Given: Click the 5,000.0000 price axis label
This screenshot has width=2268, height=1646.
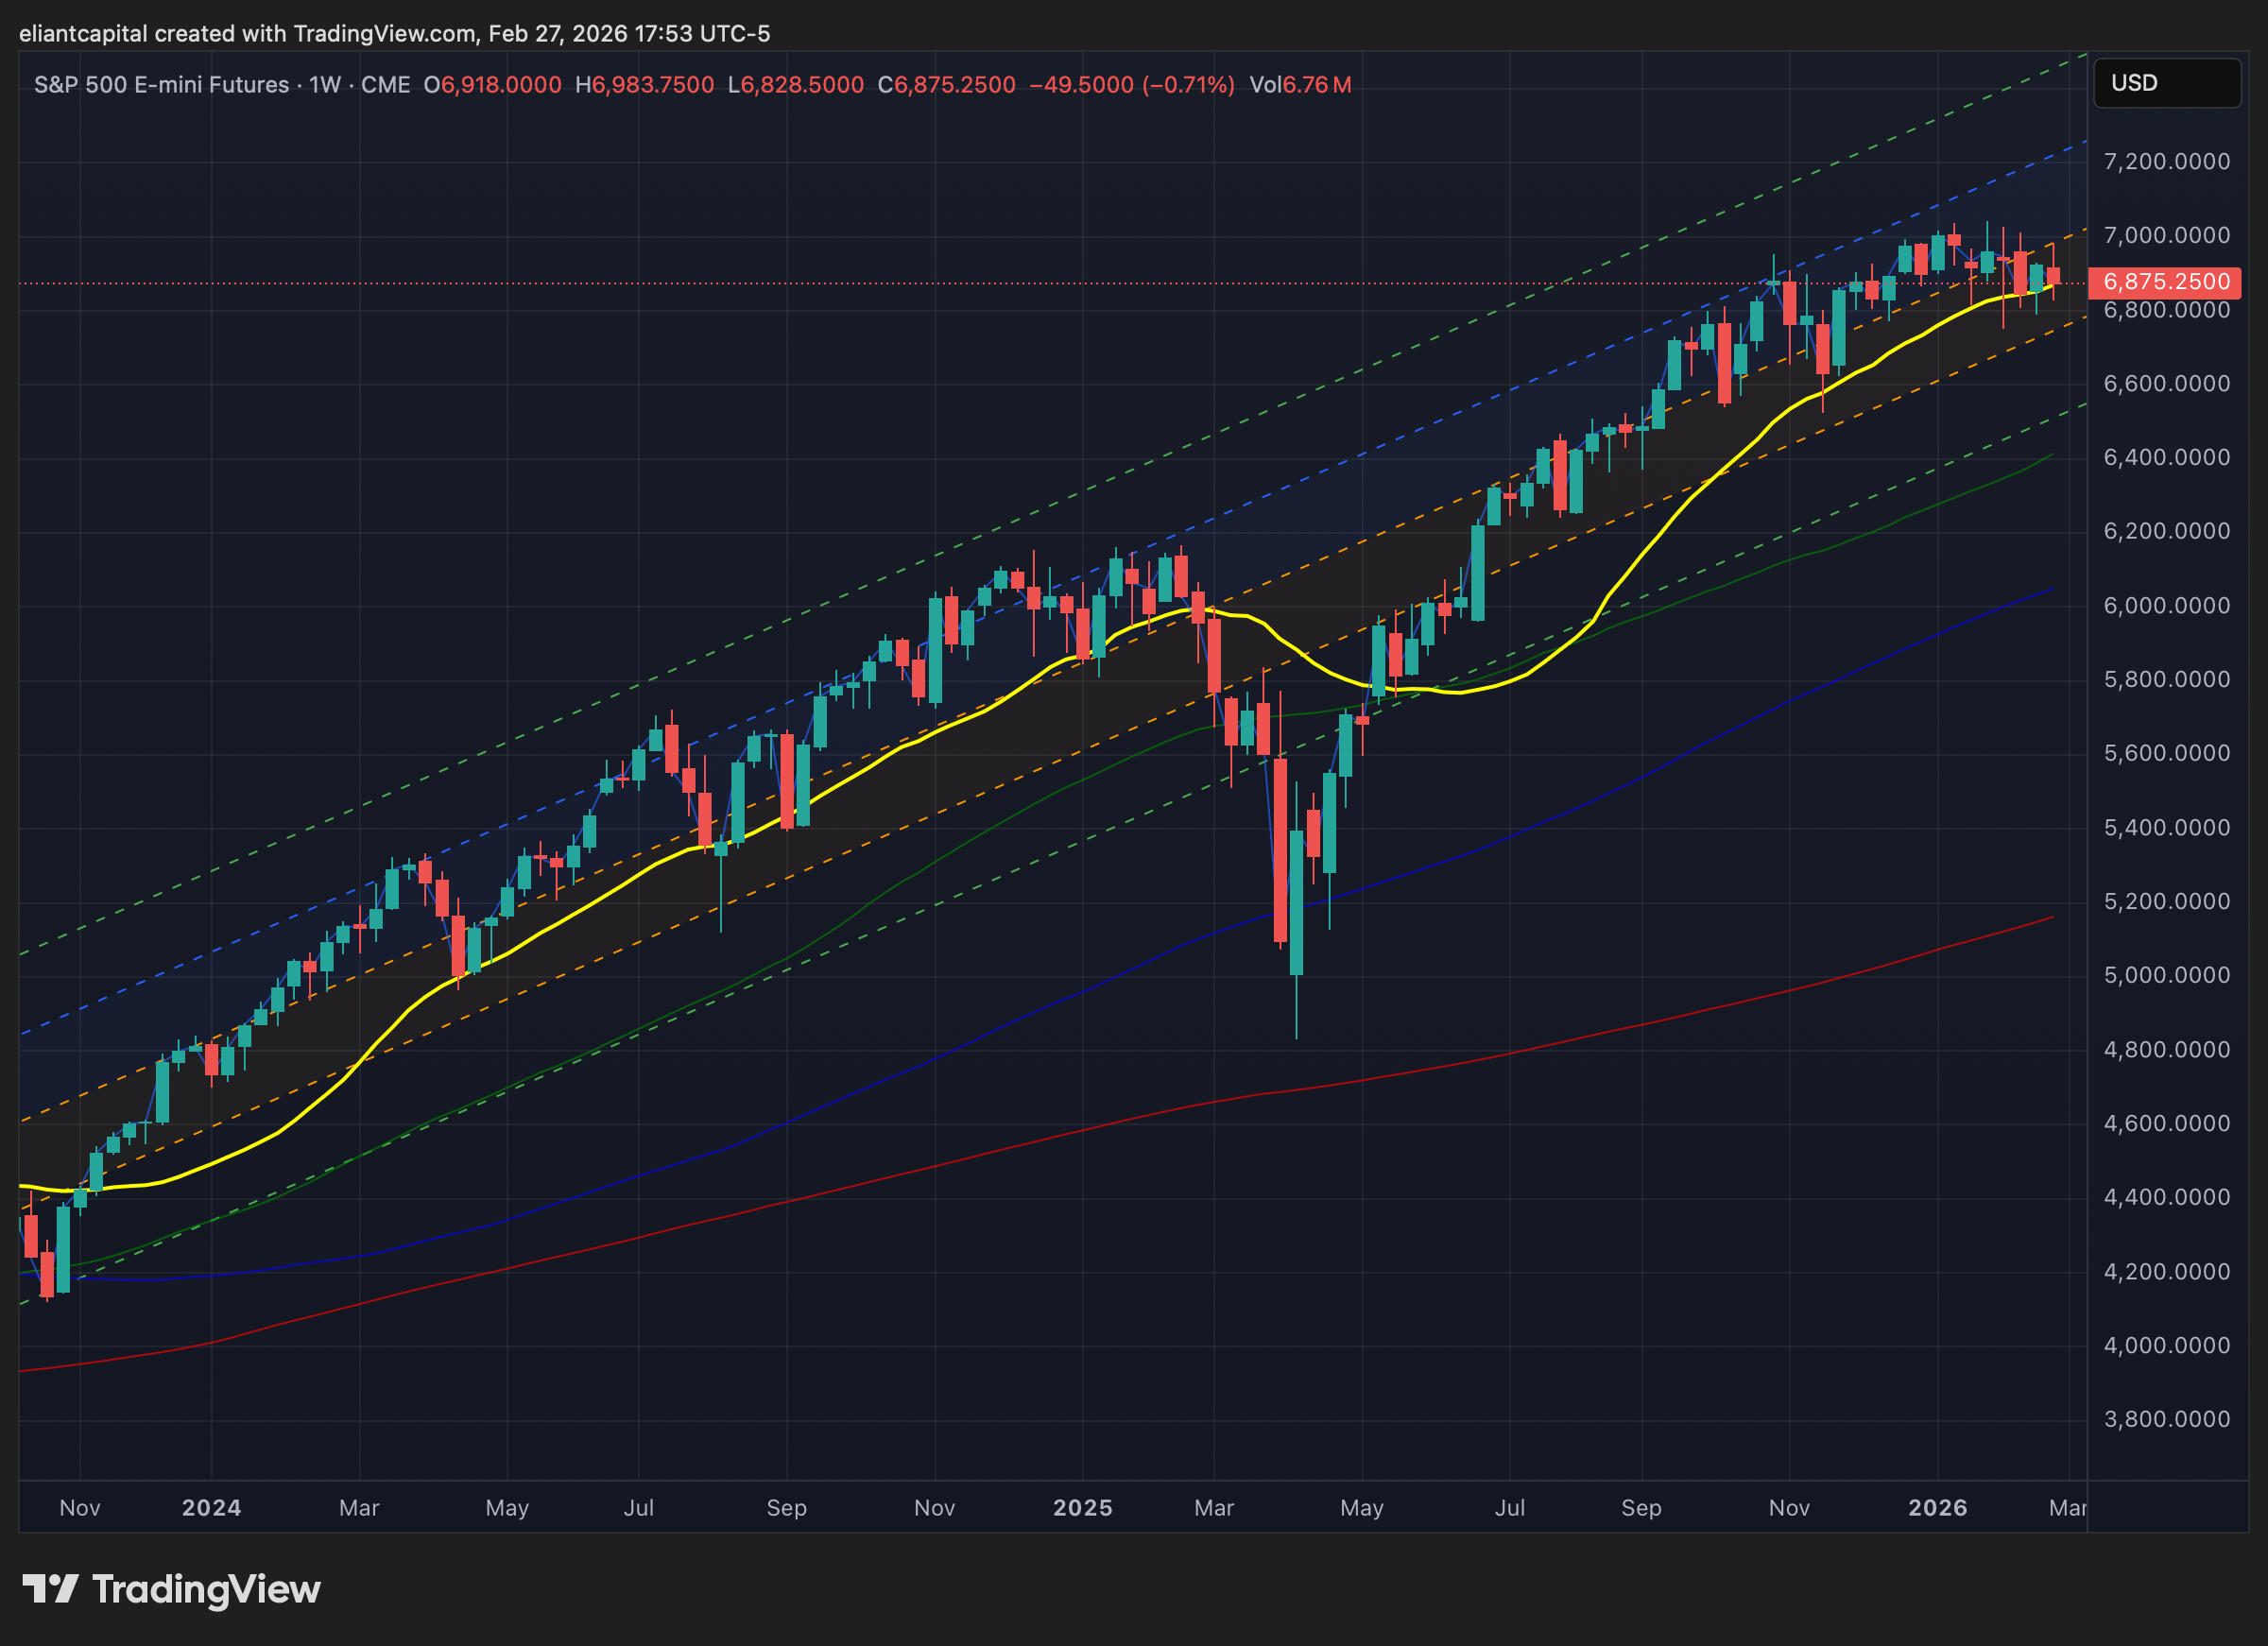Looking at the screenshot, I should click(2166, 975).
